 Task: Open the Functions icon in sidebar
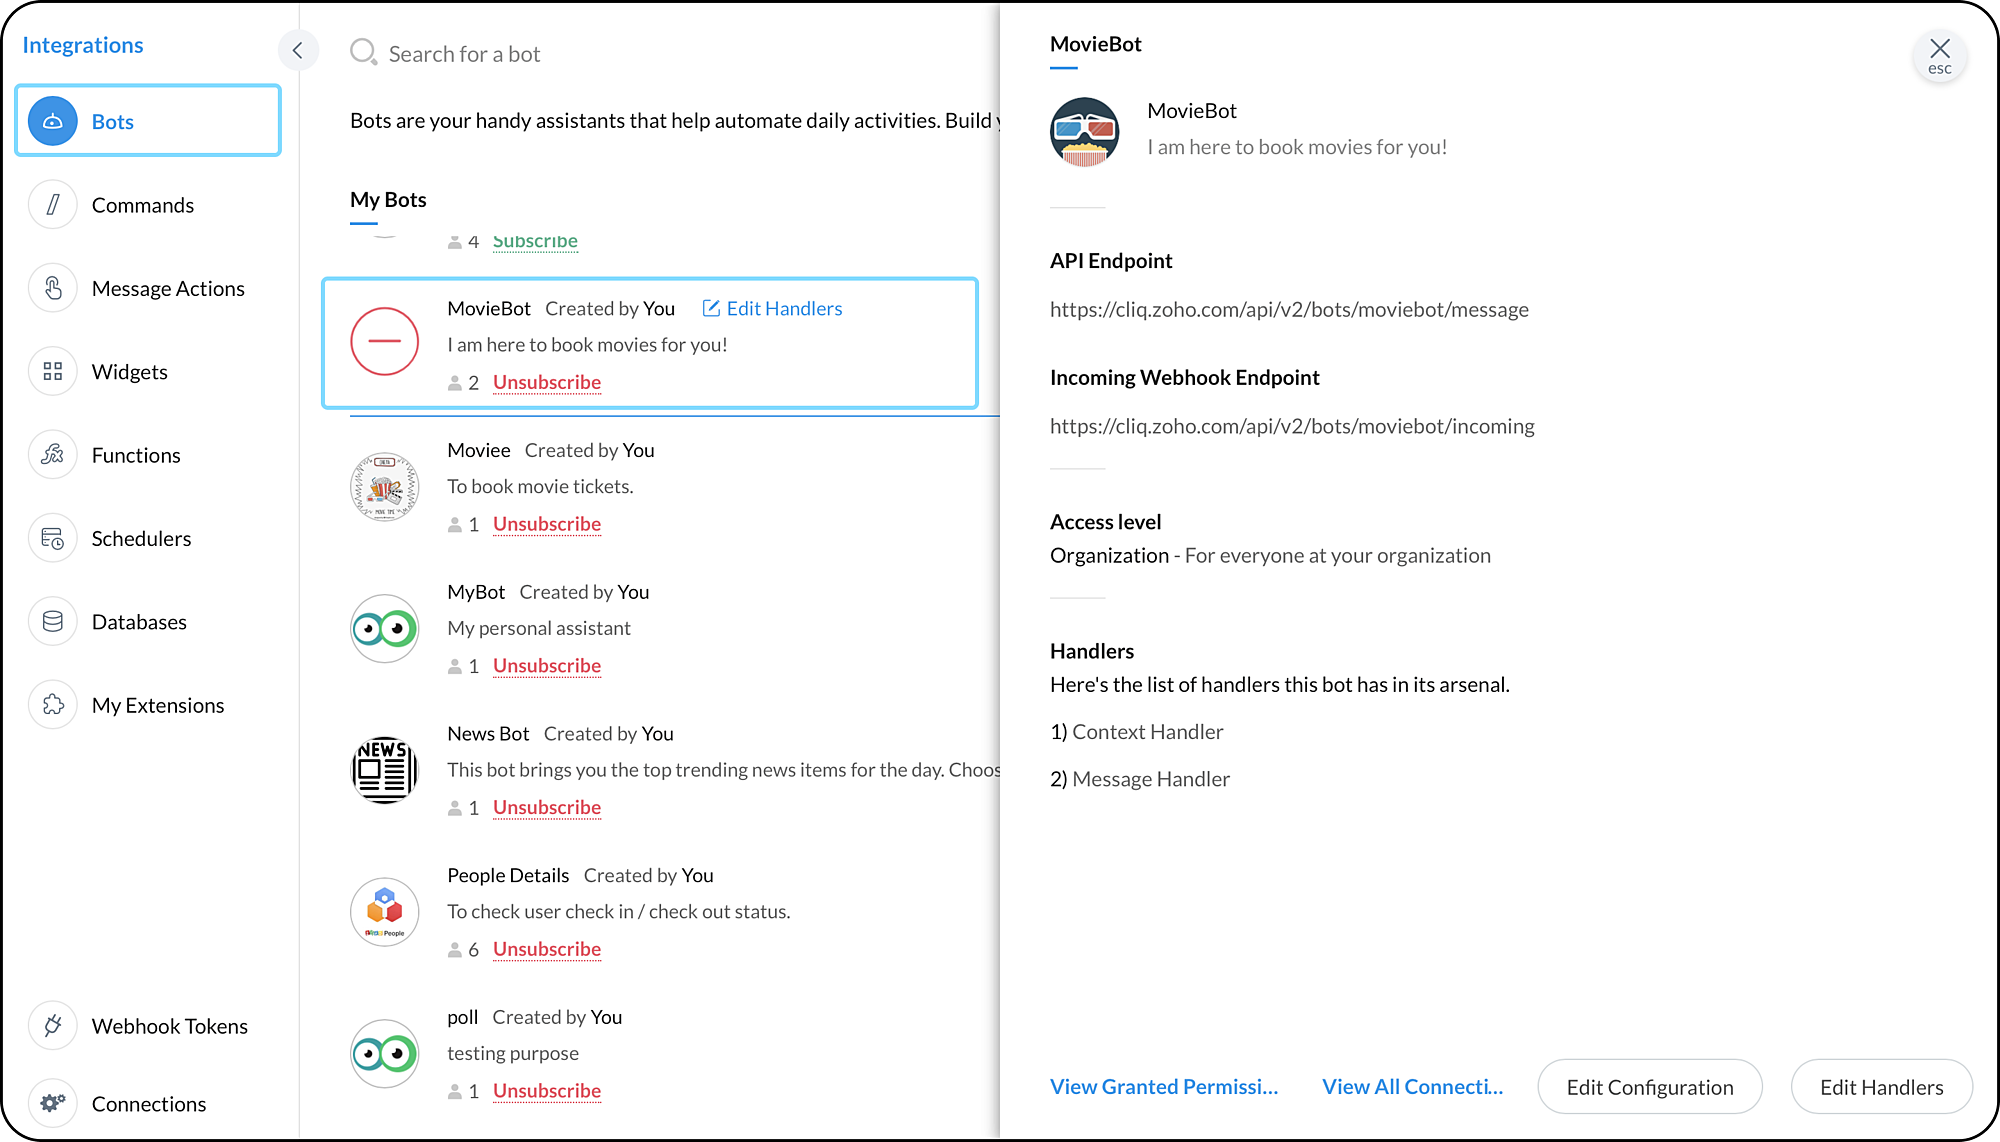tap(53, 455)
